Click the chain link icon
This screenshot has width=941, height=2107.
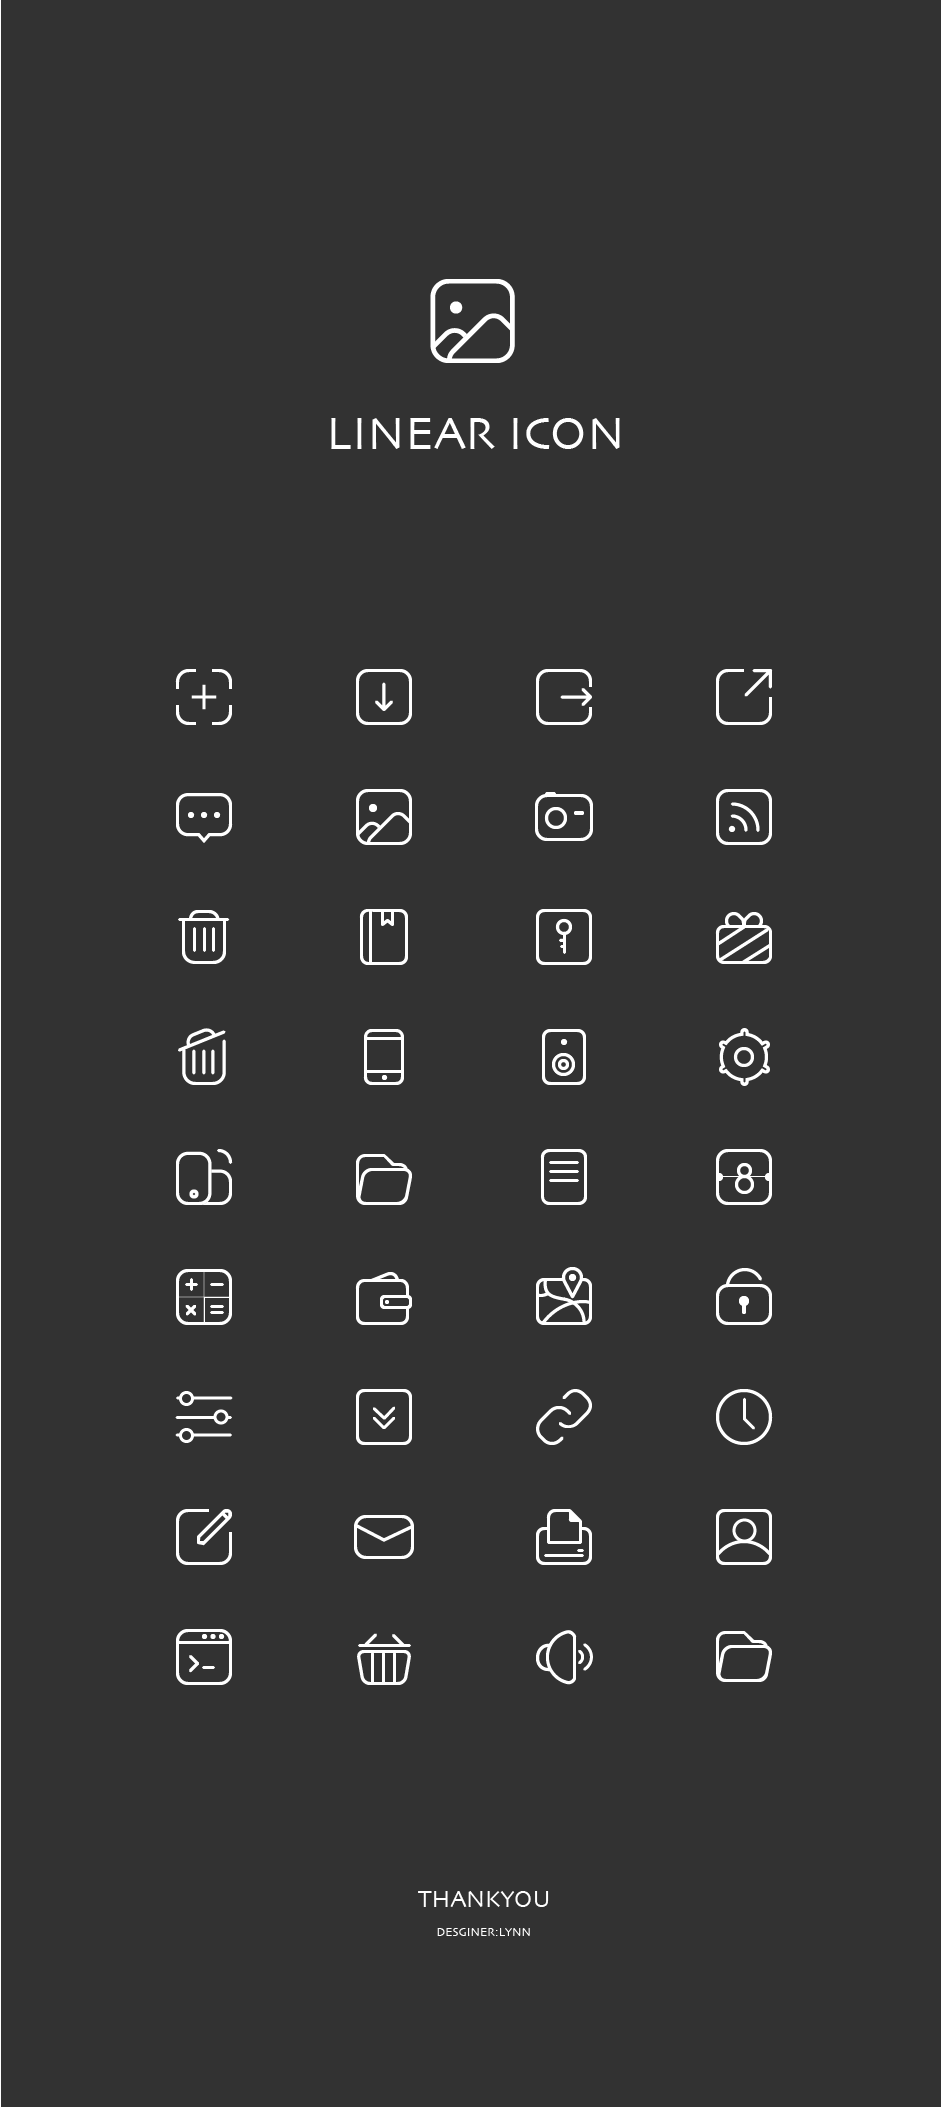pos(564,1417)
